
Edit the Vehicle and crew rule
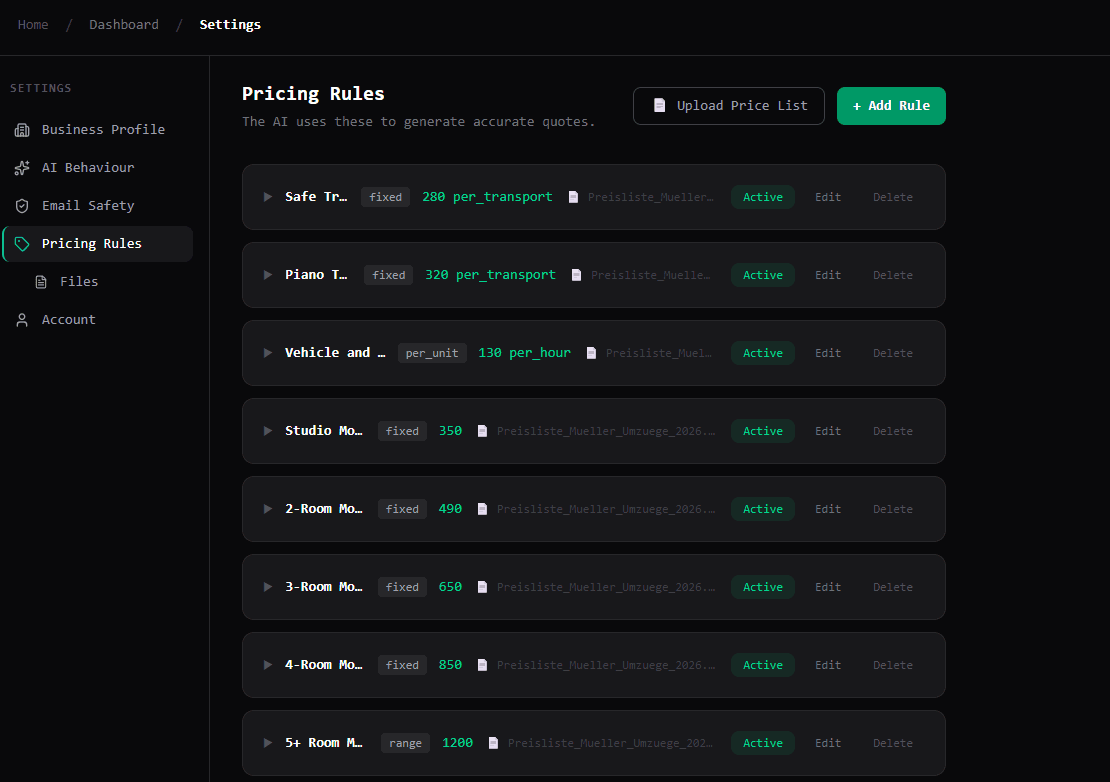coord(827,353)
